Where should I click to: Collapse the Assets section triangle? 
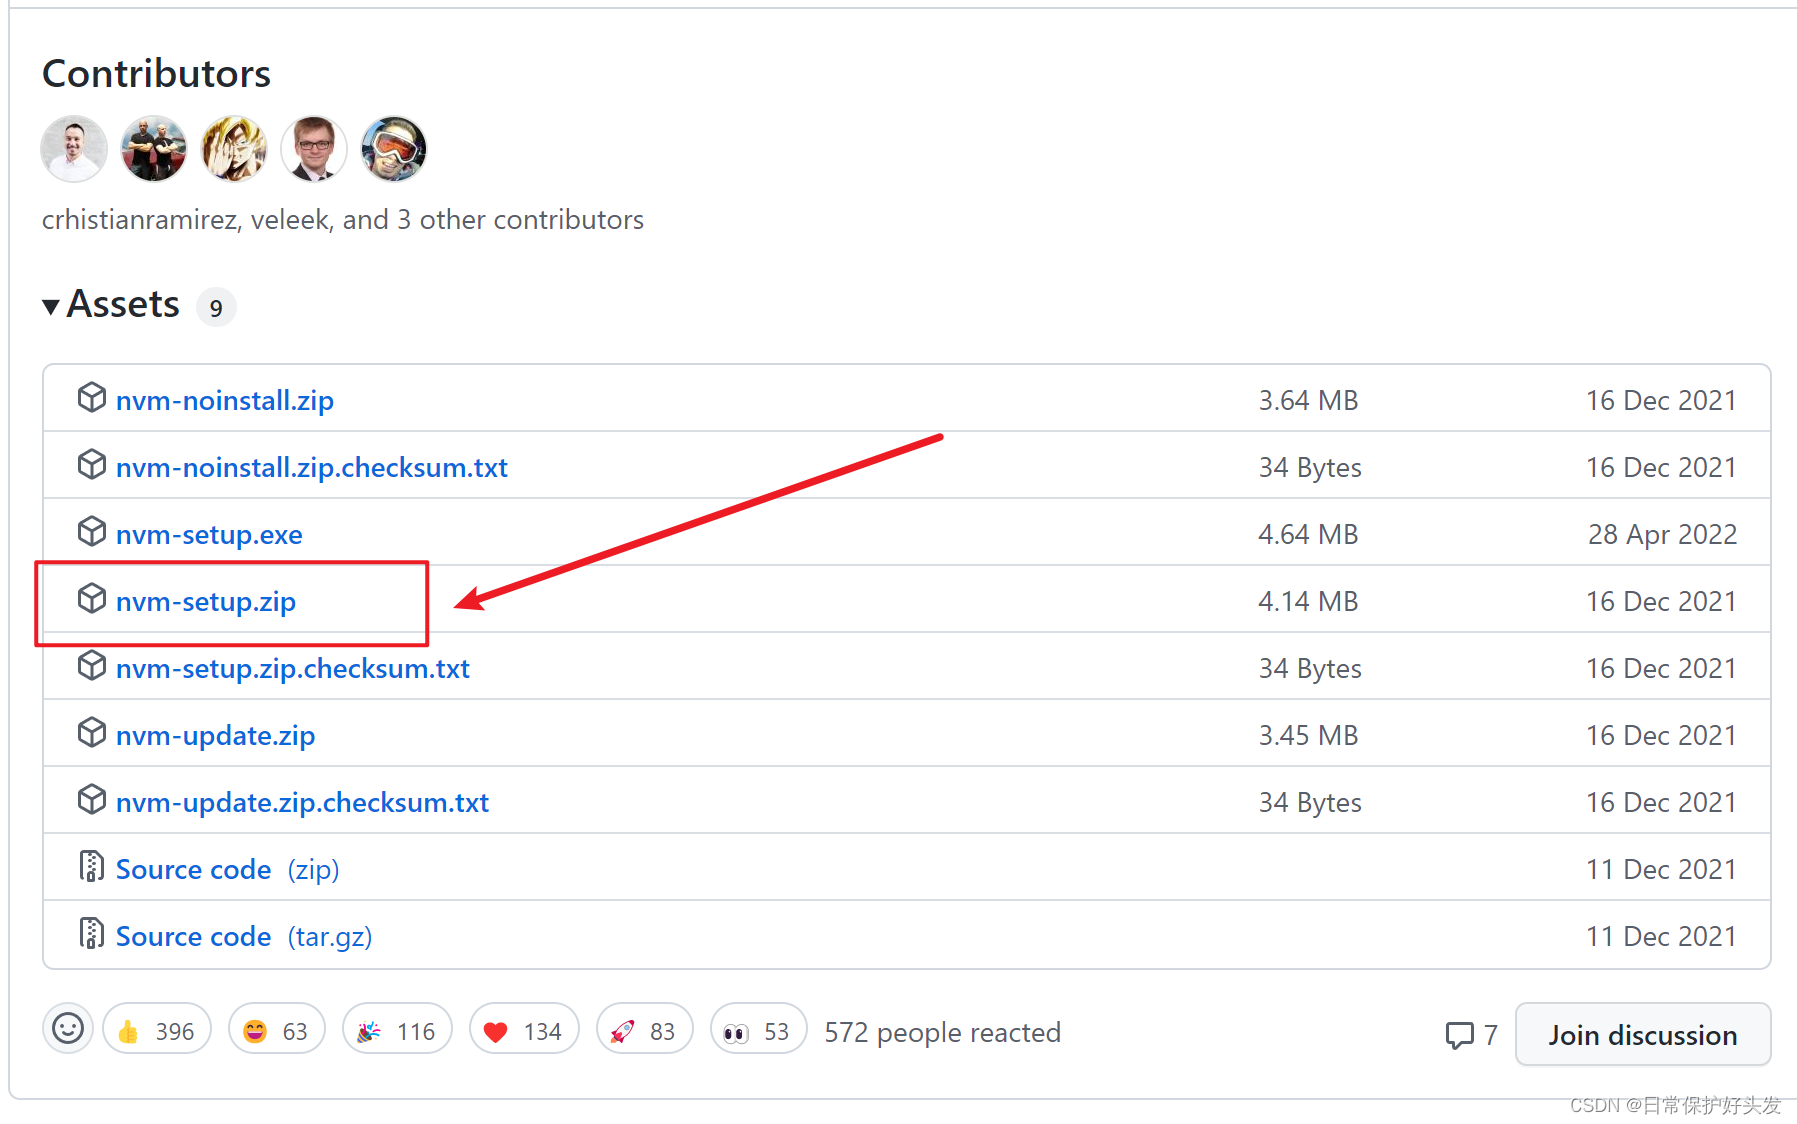point(51,306)
